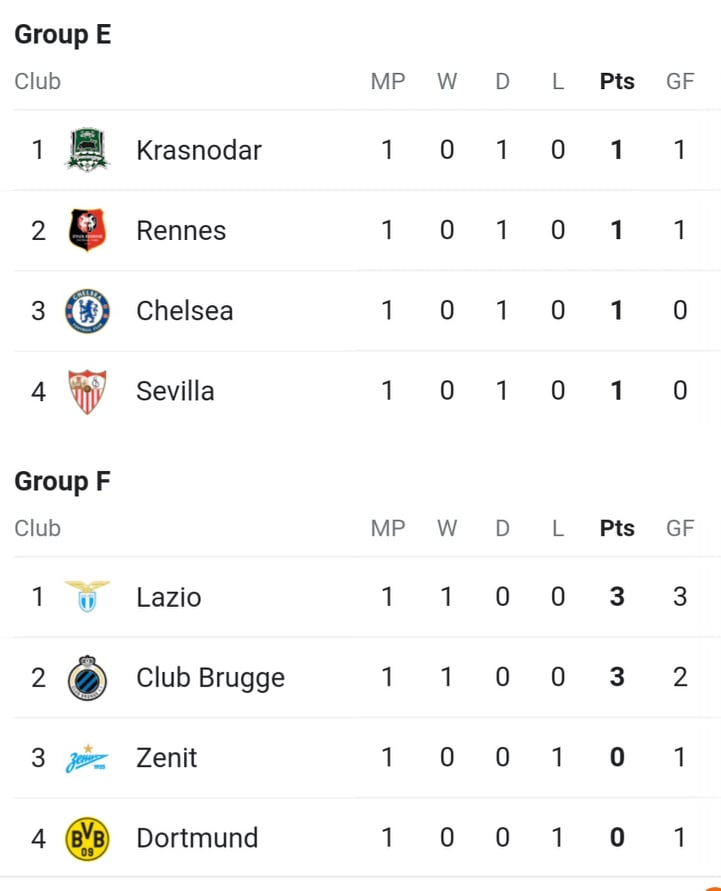The height and width of the screenshot is (891, 721).
Task: Click the Dortmund BVB logo
Action: [87, 839]
